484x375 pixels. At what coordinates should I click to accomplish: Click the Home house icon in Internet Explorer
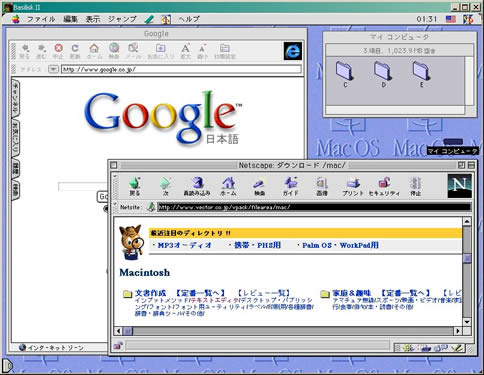[94, 48]
